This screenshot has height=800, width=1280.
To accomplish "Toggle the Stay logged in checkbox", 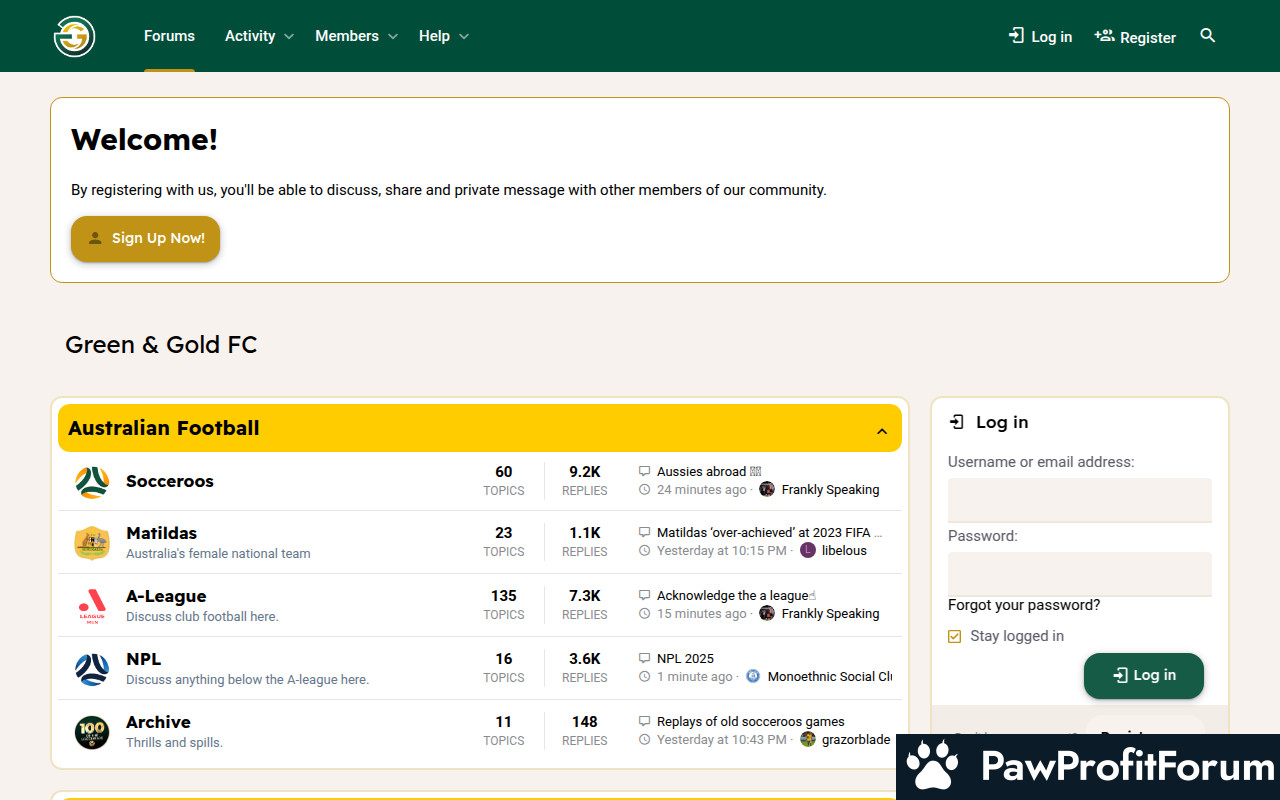I will click(x=954, y=637).
